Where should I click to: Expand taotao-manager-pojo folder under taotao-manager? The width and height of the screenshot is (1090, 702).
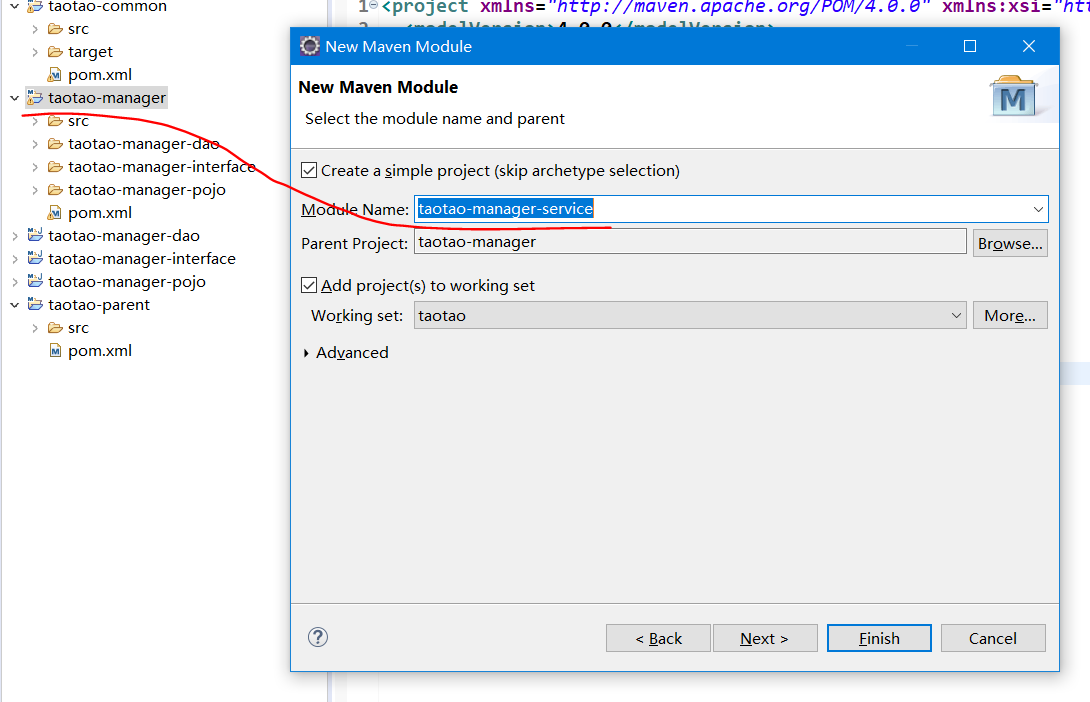pyautogui.click(x=35, y=190)
